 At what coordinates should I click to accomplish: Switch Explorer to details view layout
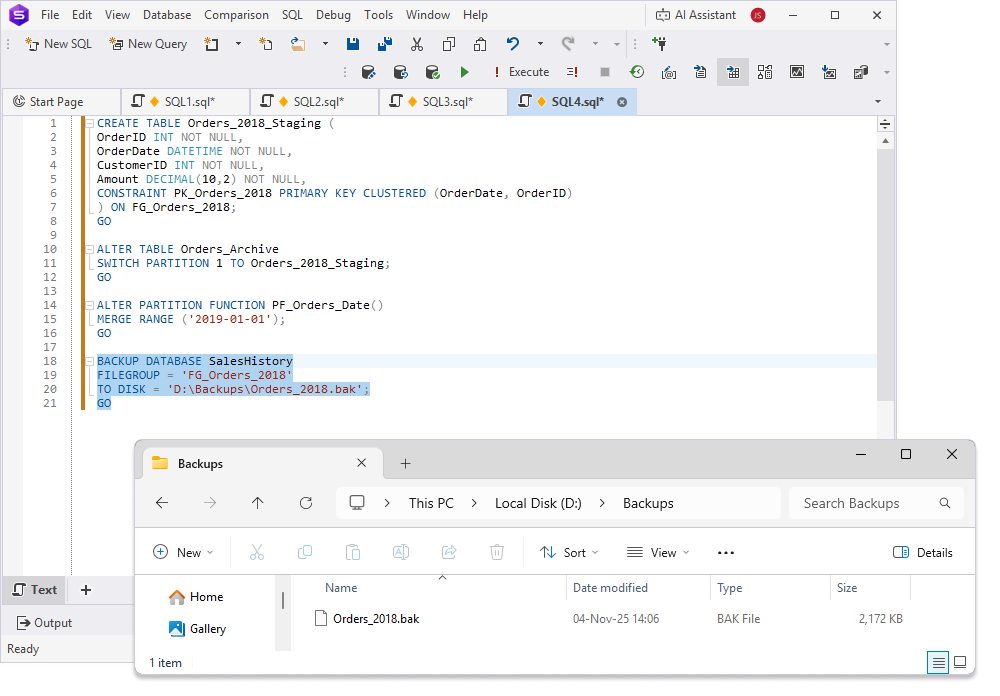[x=937, y=662]
